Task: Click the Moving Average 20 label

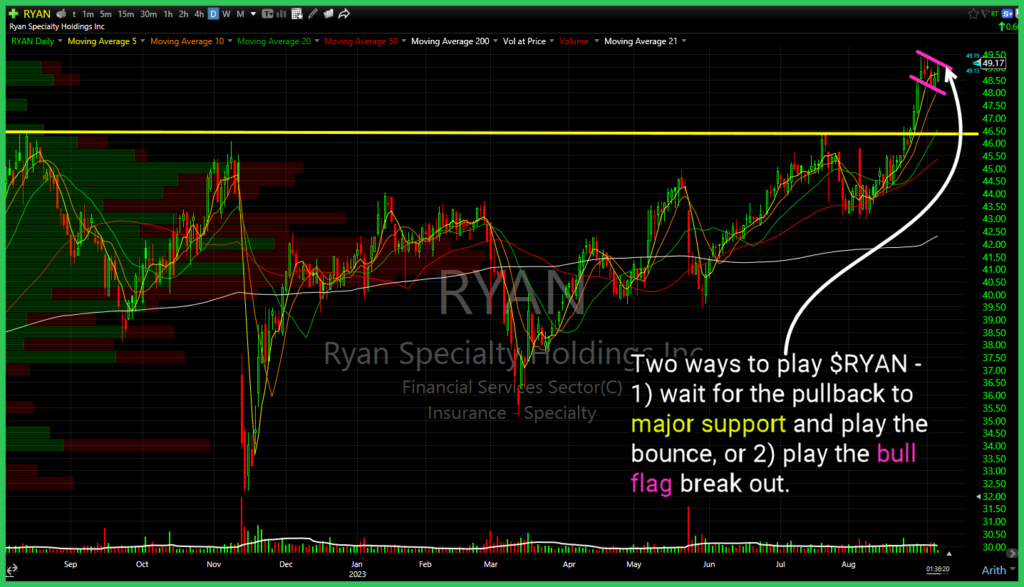Action: tap(274, 41)
